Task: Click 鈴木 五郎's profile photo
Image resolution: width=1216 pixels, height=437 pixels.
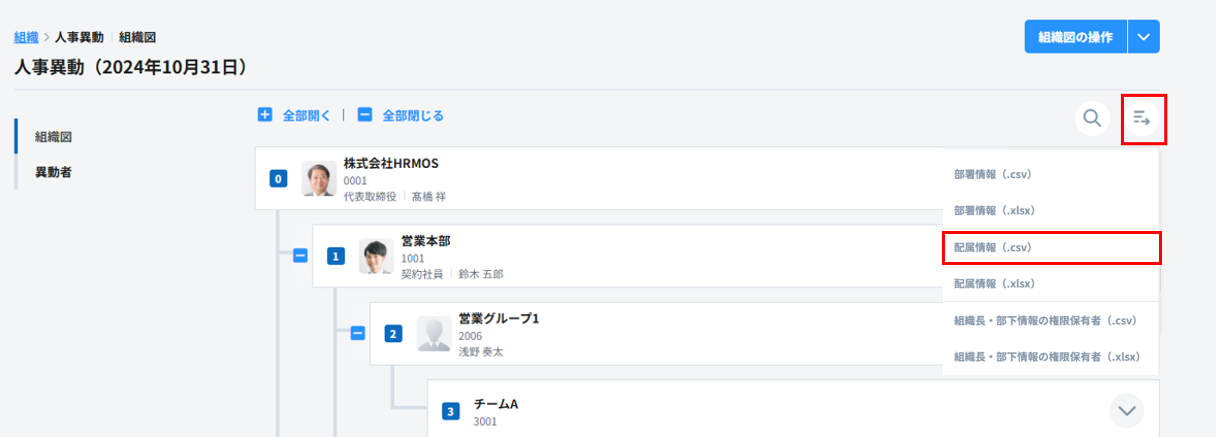Action: [x=376, y=256]
